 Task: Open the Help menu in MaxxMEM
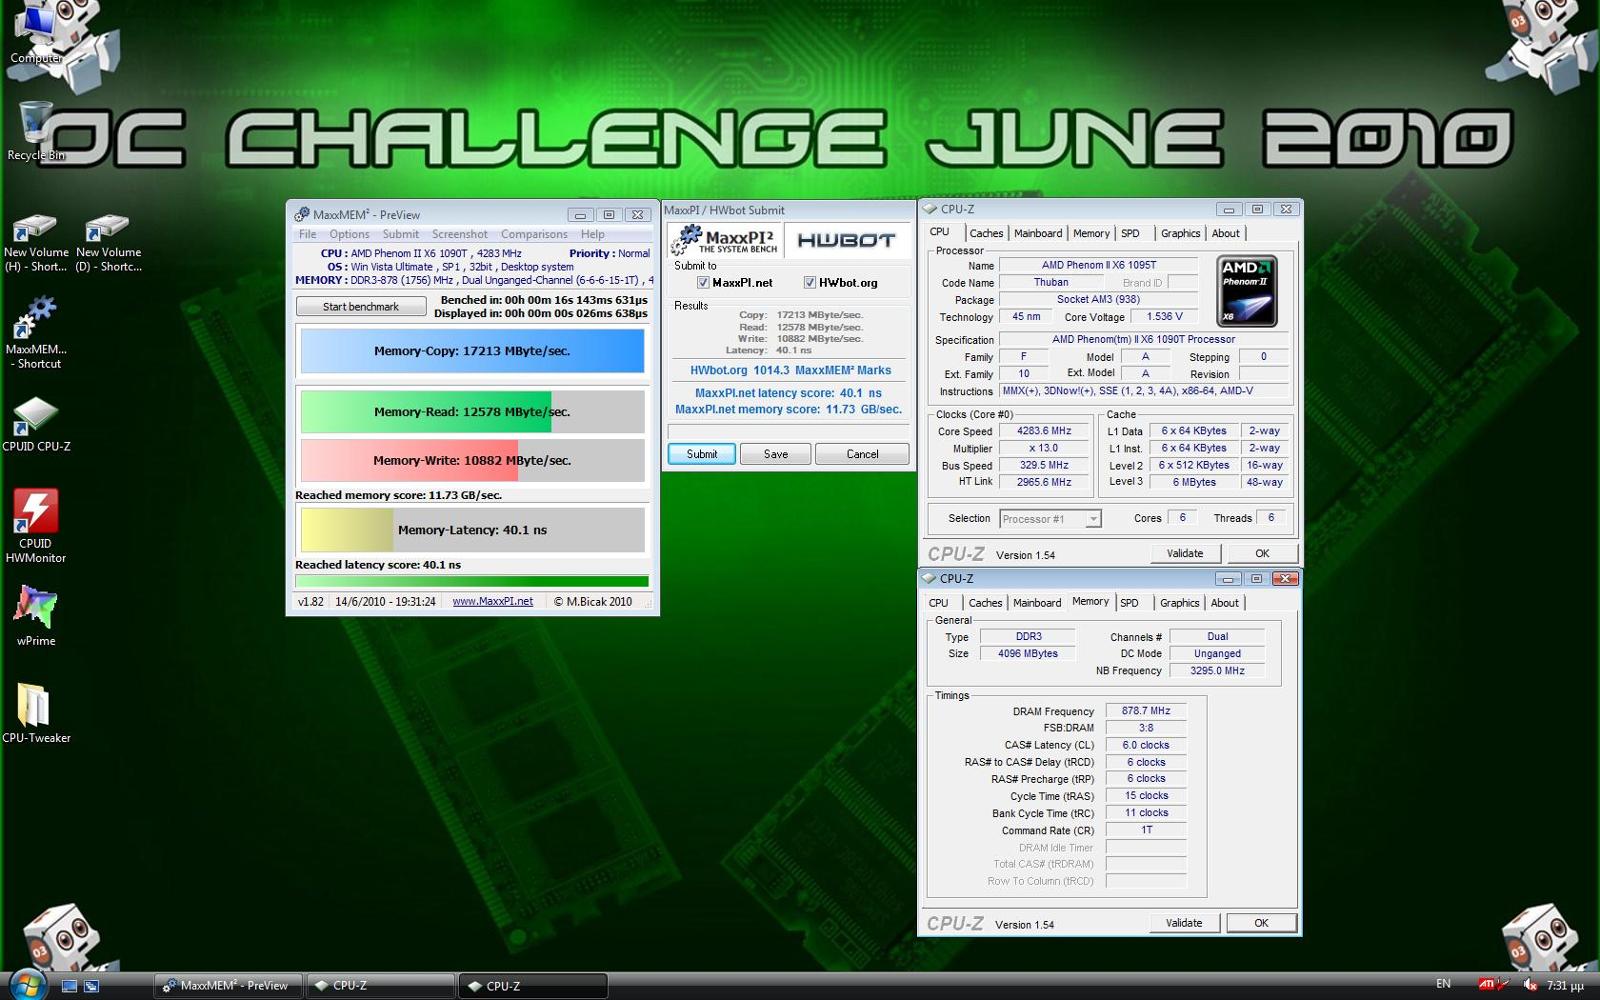[x=593, y=234]
